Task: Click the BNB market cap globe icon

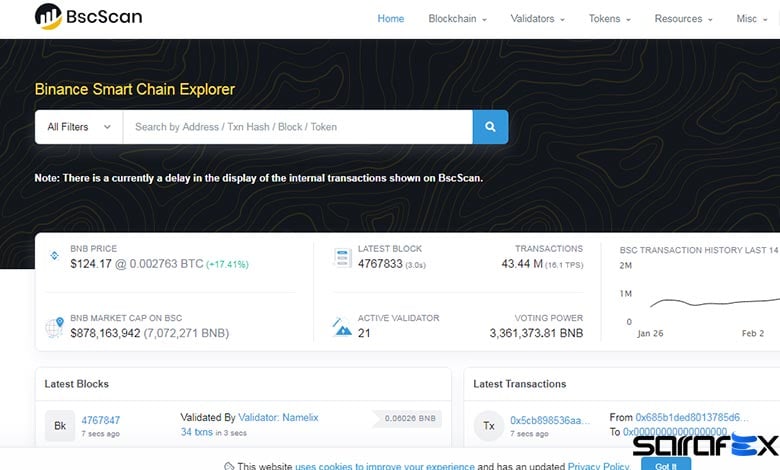Action: click(x=55, y=327)
